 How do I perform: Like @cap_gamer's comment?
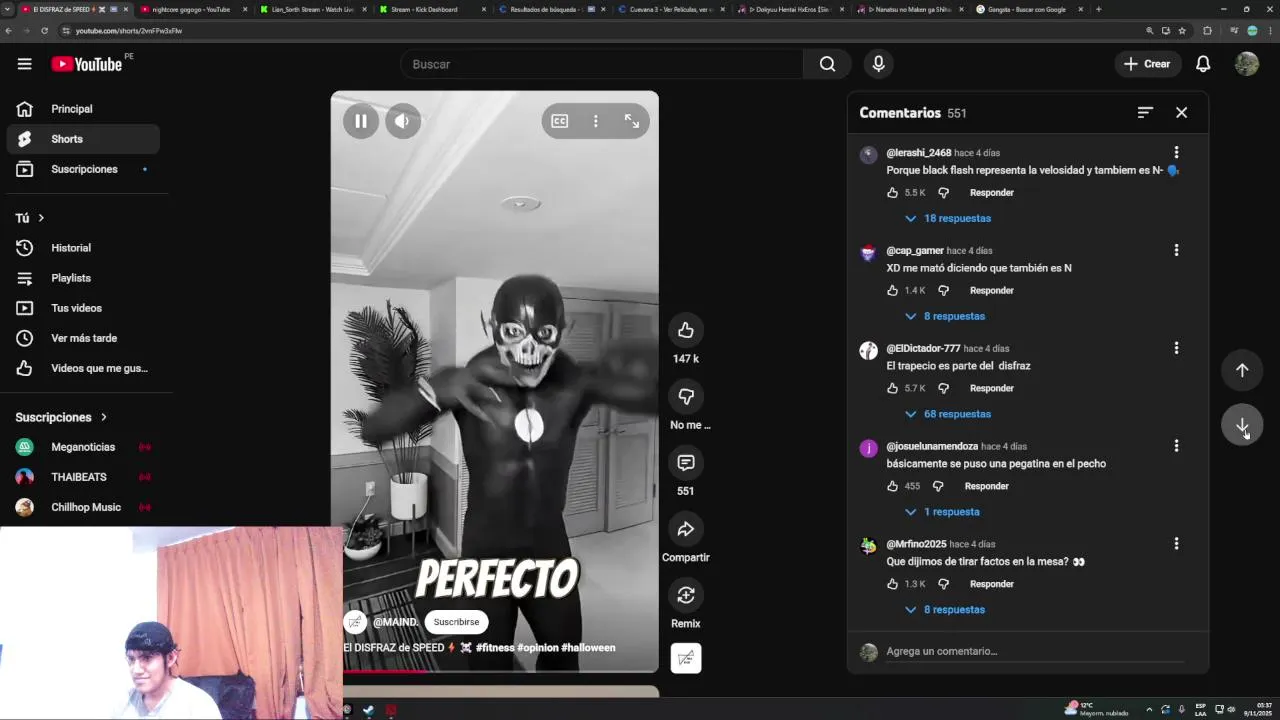click(x=893, y=290)
